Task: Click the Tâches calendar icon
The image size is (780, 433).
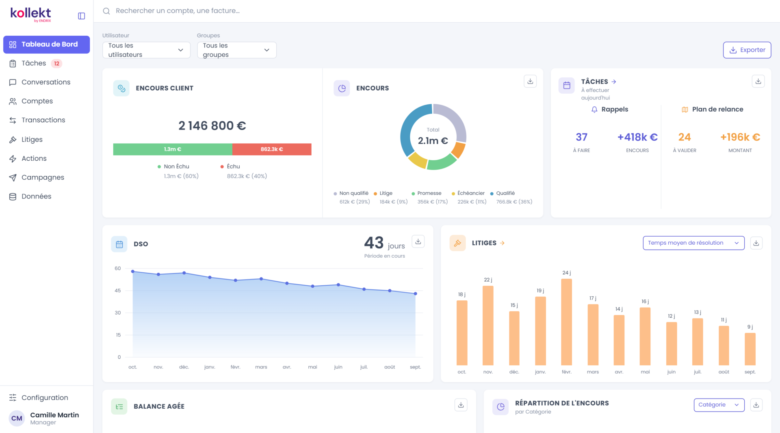Action: [567, 86]
